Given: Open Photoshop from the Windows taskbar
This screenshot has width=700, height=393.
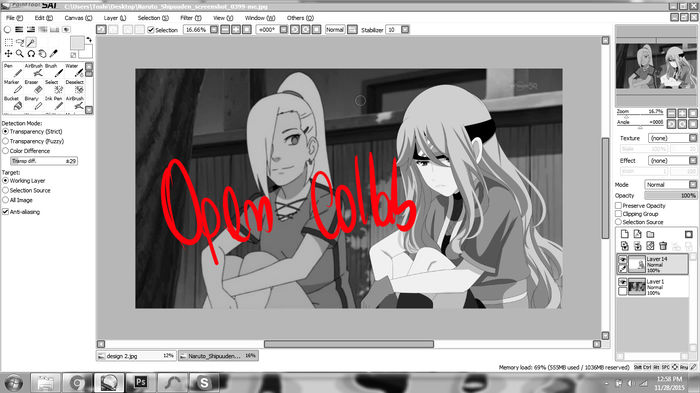Looking at the screenshot, I should click(141, 383).
